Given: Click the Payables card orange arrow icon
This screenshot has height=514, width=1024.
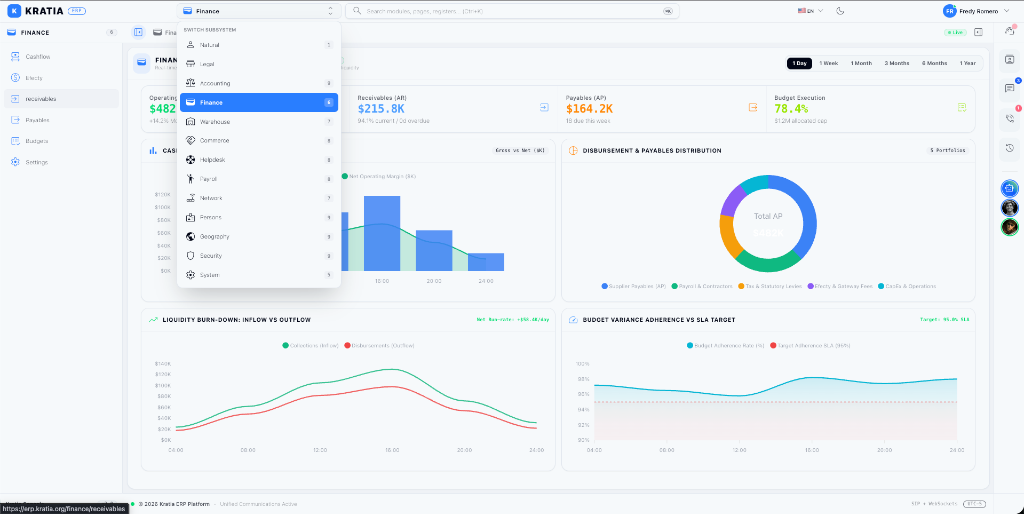Looking at the screenshot, I should (753, 107).
